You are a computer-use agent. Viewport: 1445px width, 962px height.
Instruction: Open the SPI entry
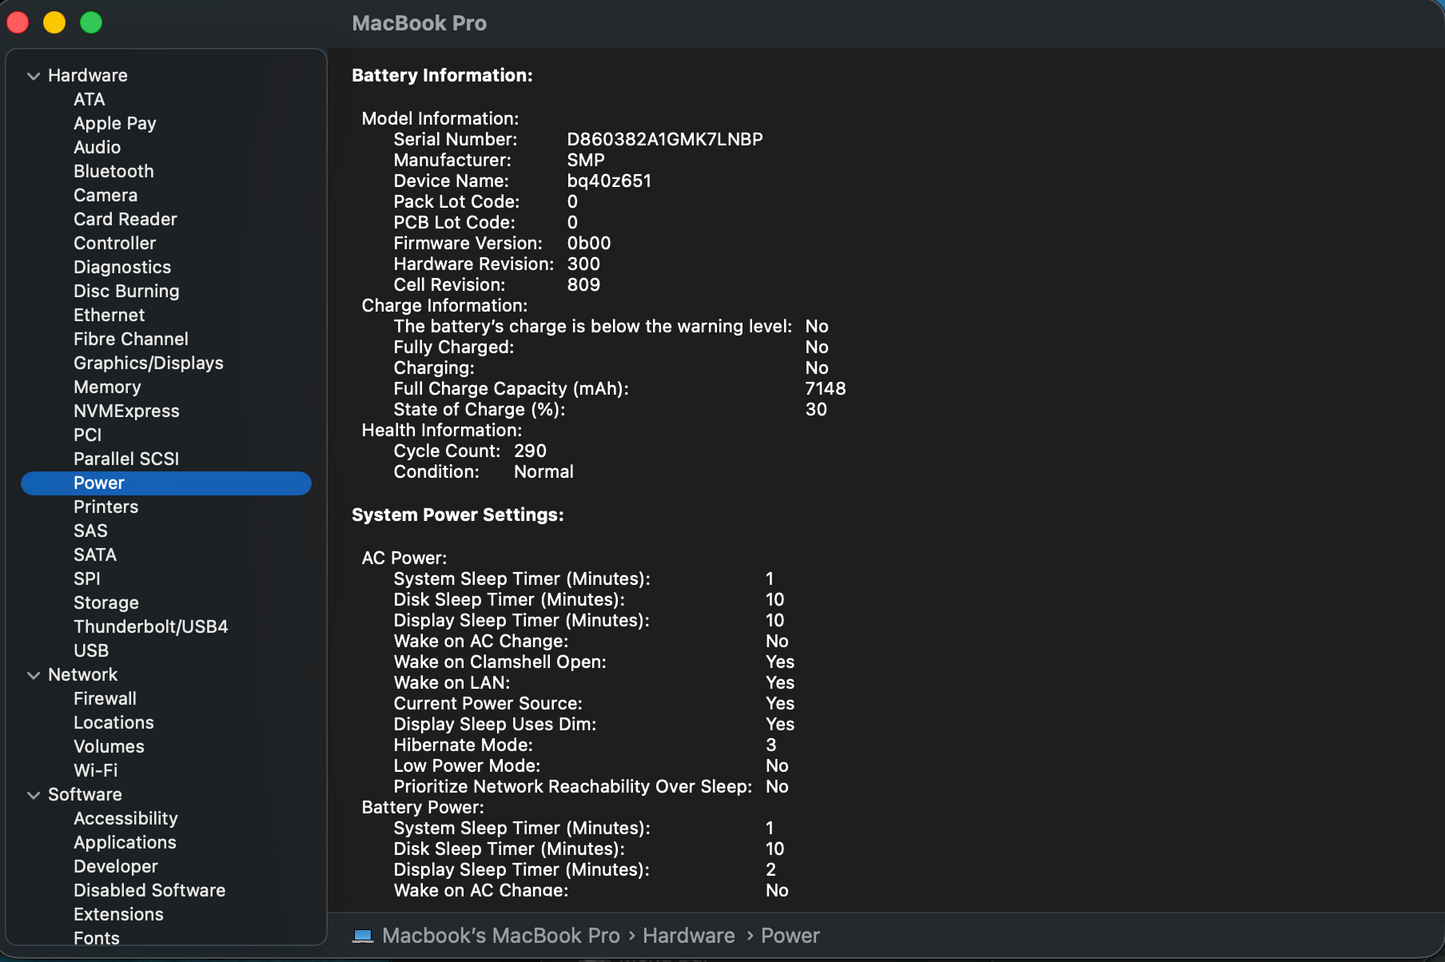[x=87, y=579]
